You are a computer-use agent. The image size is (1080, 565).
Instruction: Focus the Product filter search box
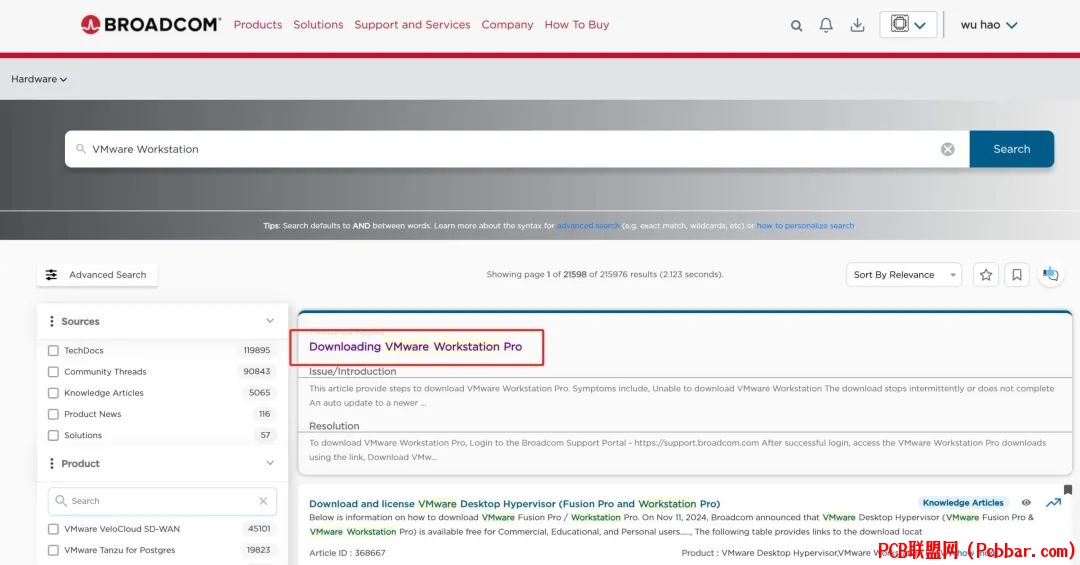click(x=163, y=501)
